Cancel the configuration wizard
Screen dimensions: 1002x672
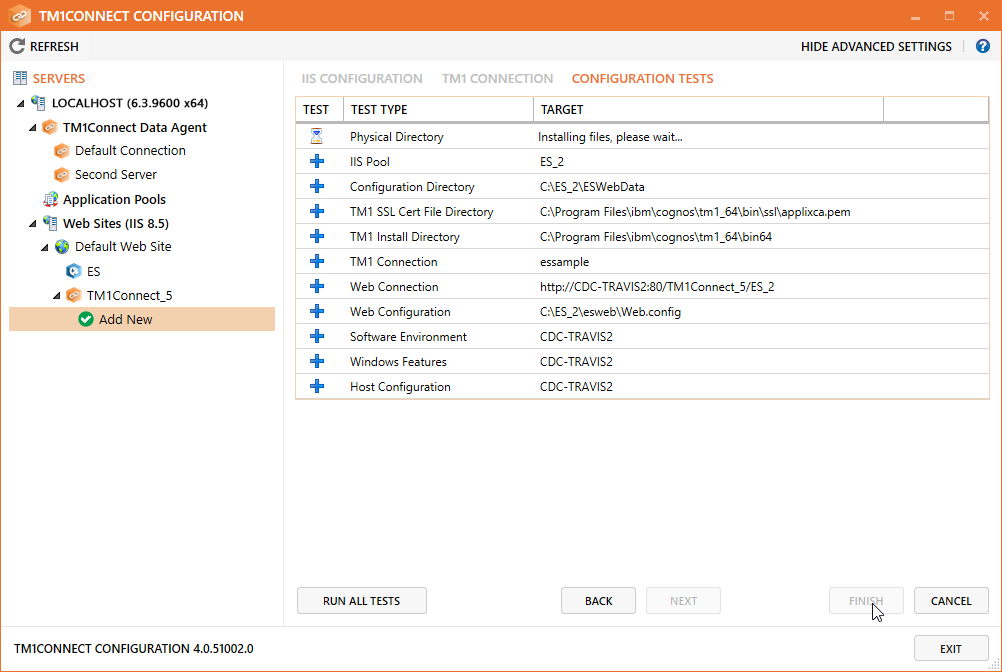click(x=951, y=600)
